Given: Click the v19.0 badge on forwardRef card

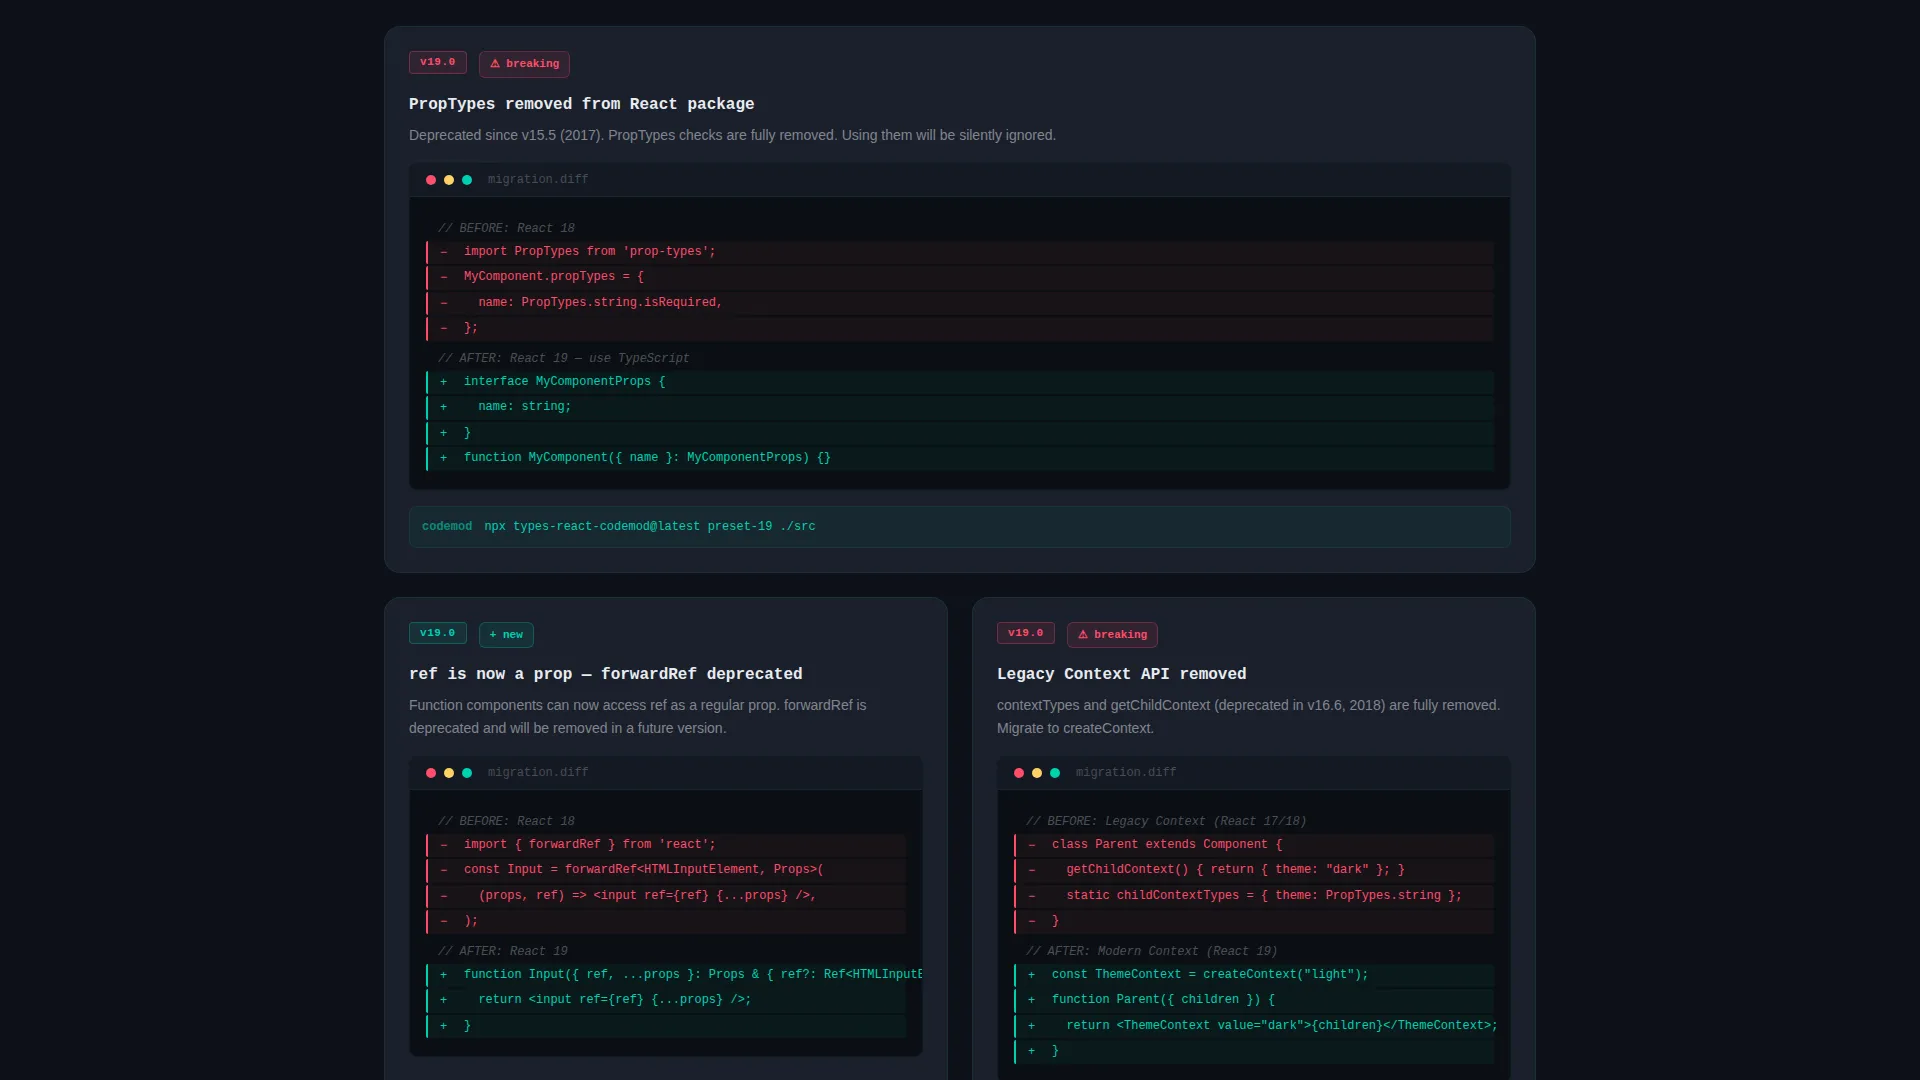Looking at the screenshot, I should coord(437,633).
